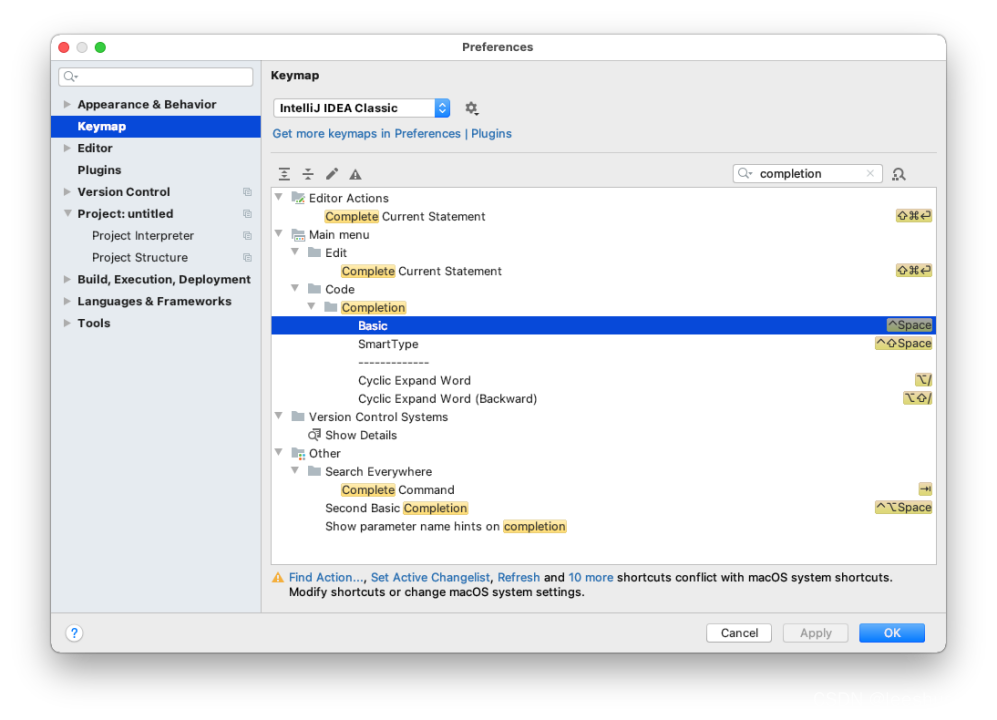The image size is (997, 720).
Task: Click the Refresh conflict link
Action: (x=518, y=578)
